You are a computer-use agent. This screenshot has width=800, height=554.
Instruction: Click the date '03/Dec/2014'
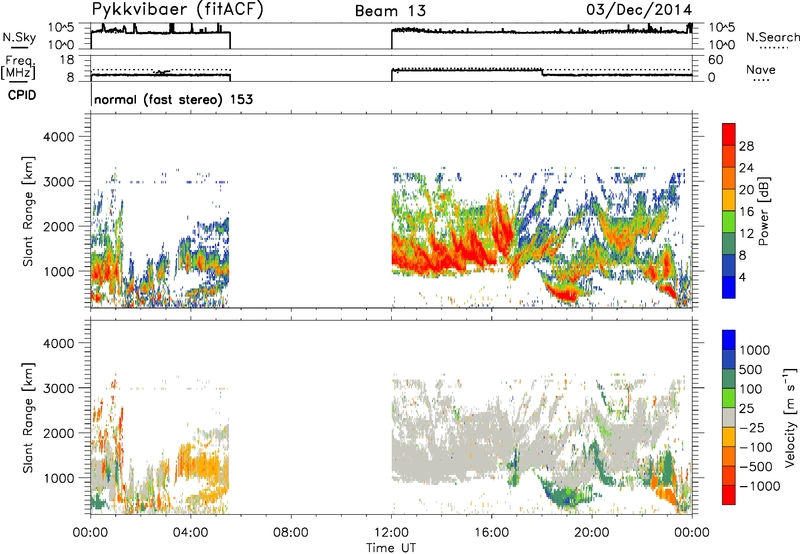point(639,10)
